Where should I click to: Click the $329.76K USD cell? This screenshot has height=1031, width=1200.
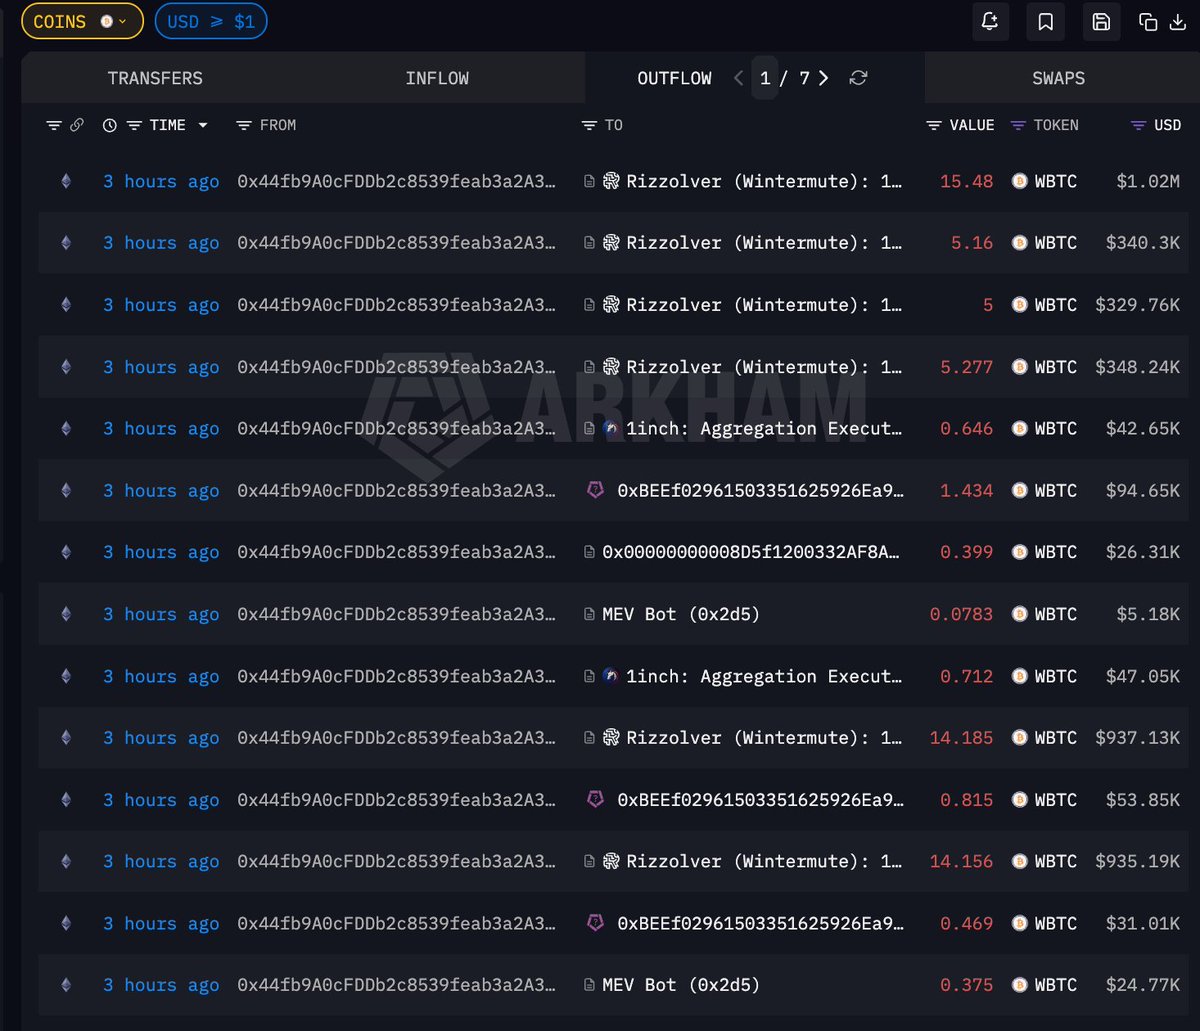point(1138,305)
